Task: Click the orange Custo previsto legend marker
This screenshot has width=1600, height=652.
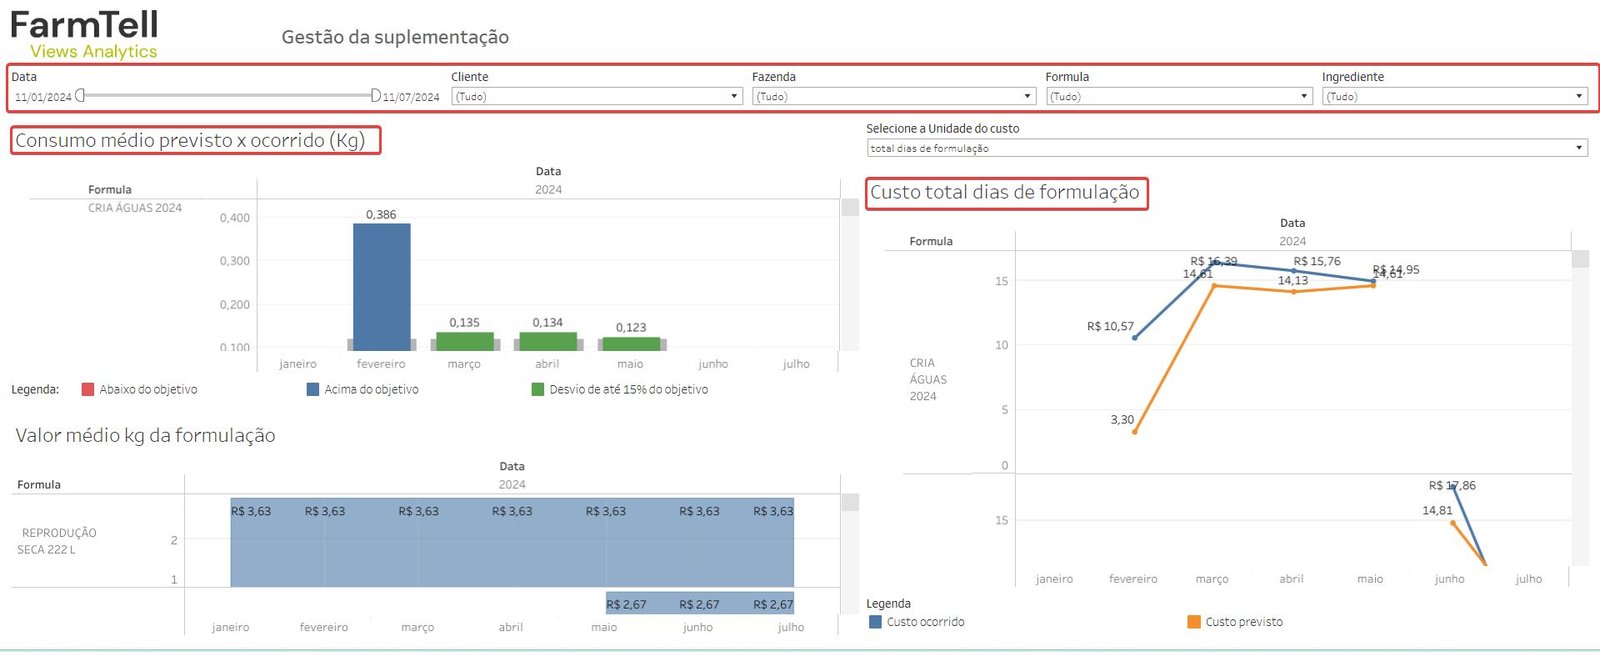Action: click(x=1194, y=621)
